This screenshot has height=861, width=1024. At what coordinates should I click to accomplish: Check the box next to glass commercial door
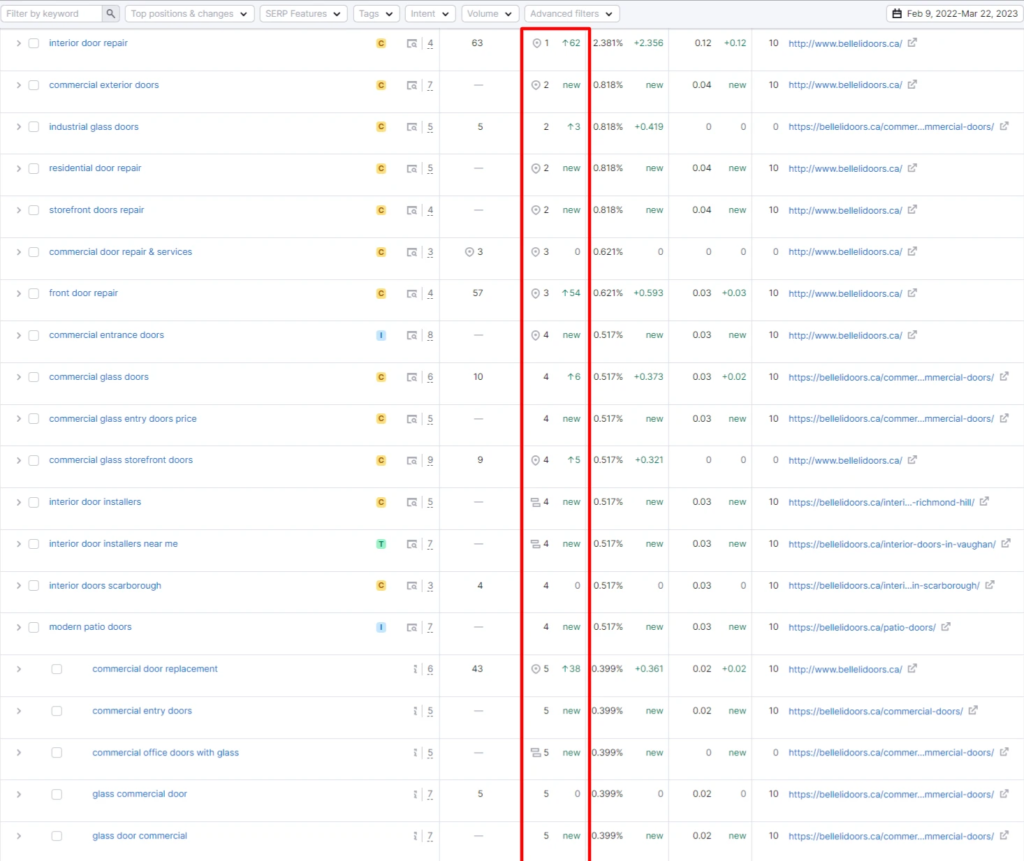(x=57, y=794)
